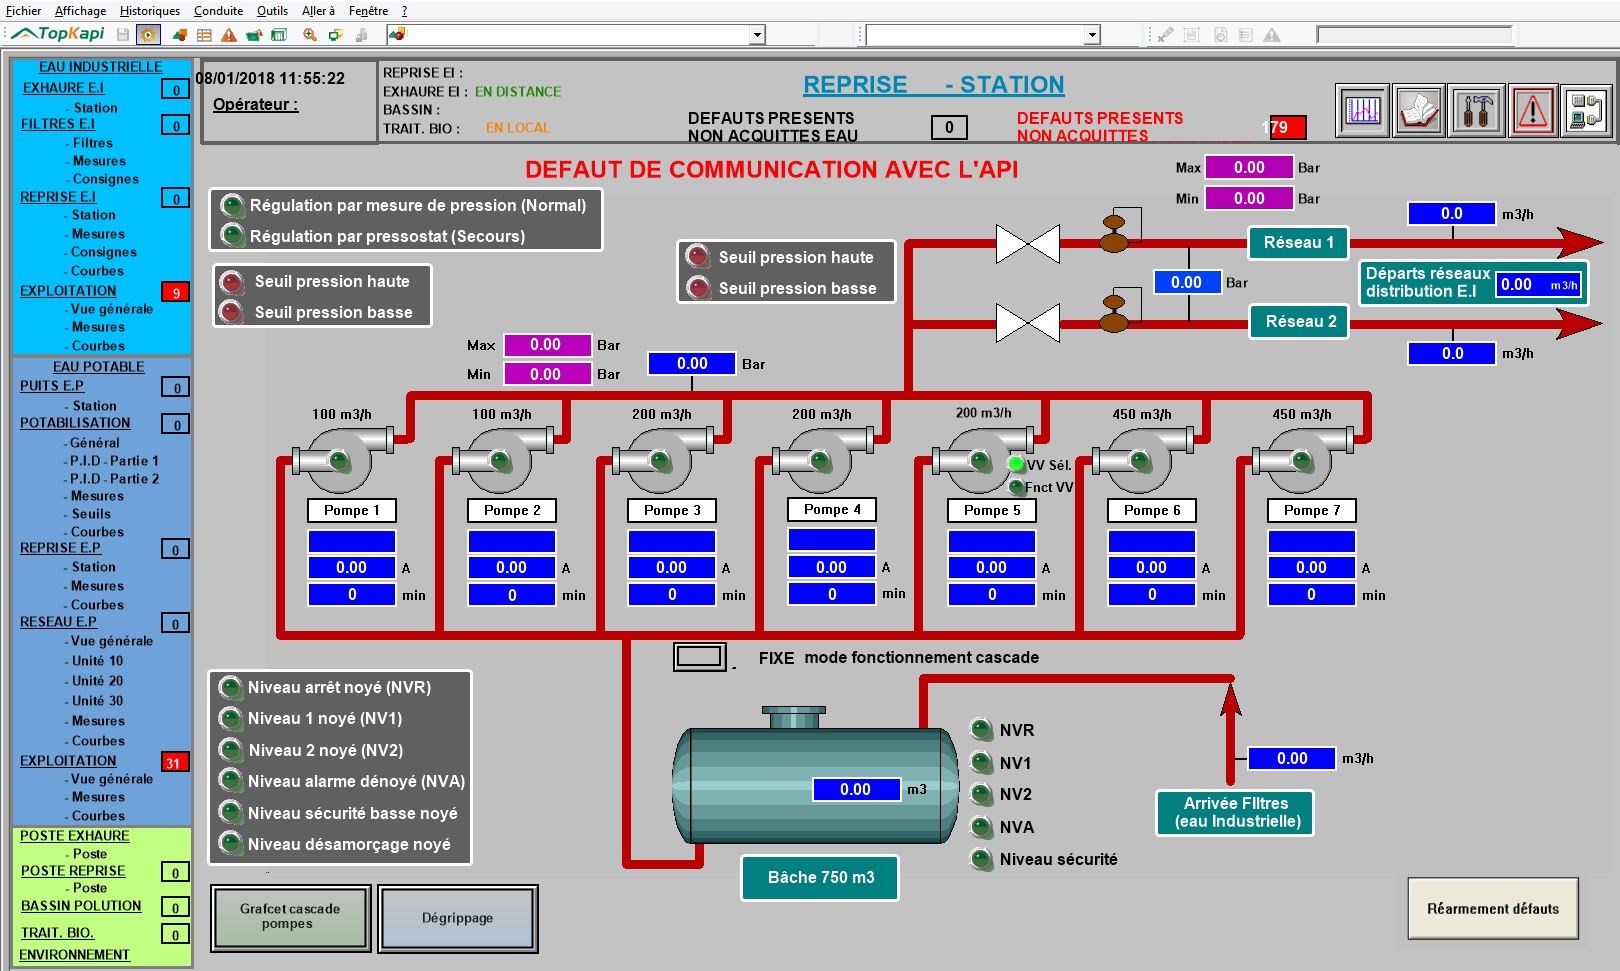This screenshot has height=971, width=1620.
Task: Open the Historiques menu
Action: tap(150, 11)
